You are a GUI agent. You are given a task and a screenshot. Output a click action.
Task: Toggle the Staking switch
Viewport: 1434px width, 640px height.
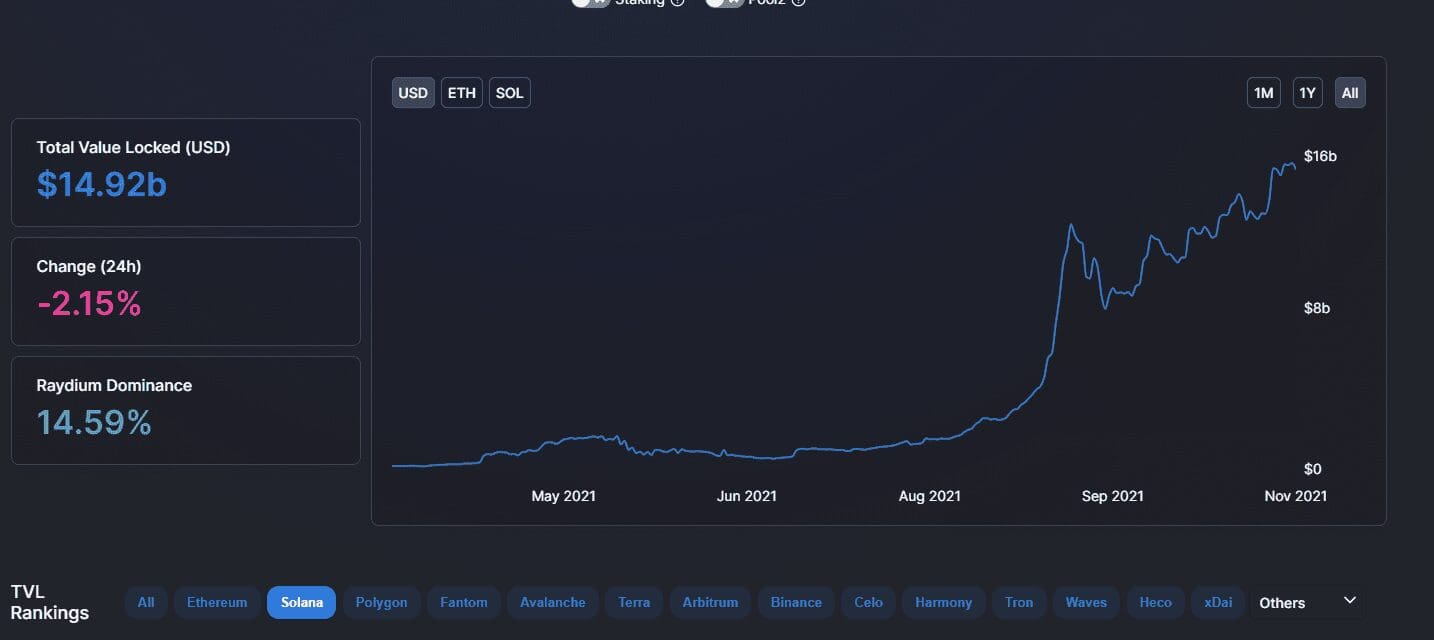tap(590, 2)
